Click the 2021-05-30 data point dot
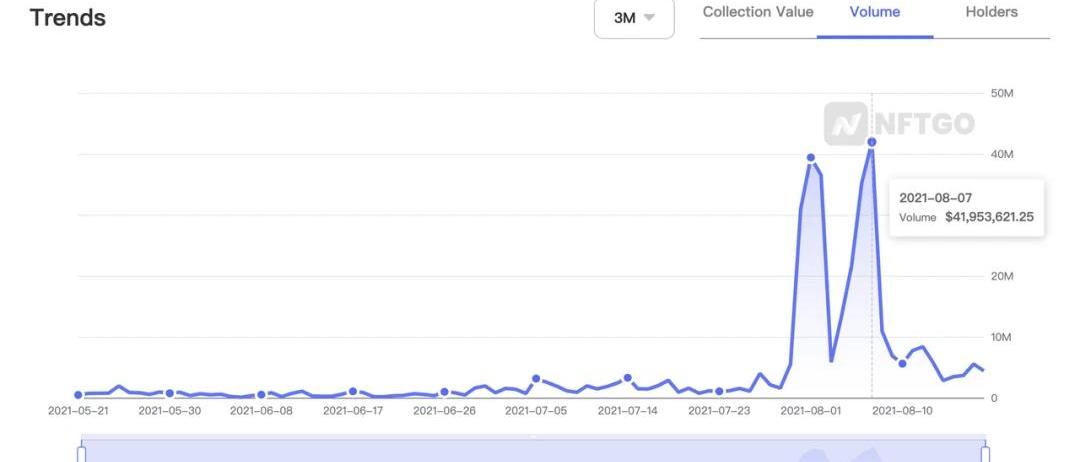The image size is (1080, 462). [170, 394]
